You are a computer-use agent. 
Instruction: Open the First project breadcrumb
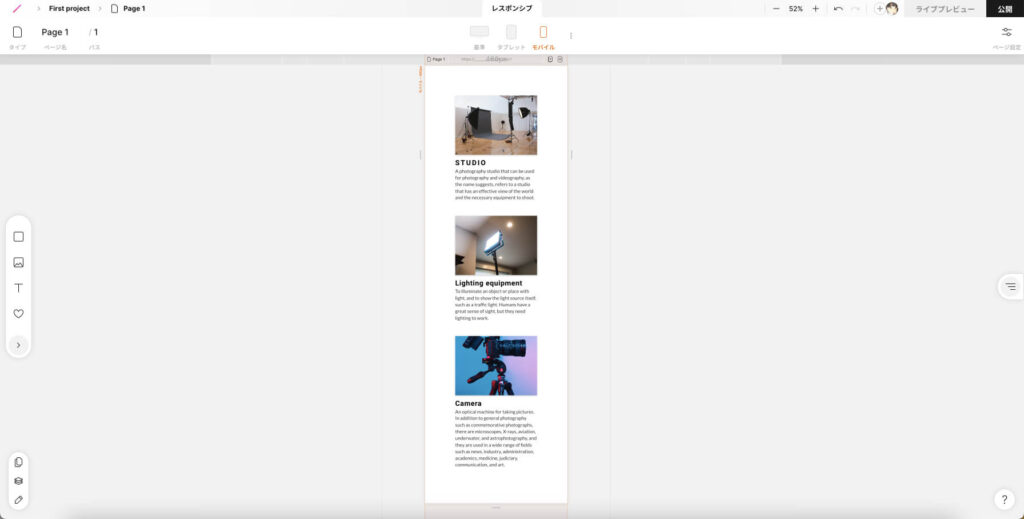pyautogui.click(x=69, y=8)
